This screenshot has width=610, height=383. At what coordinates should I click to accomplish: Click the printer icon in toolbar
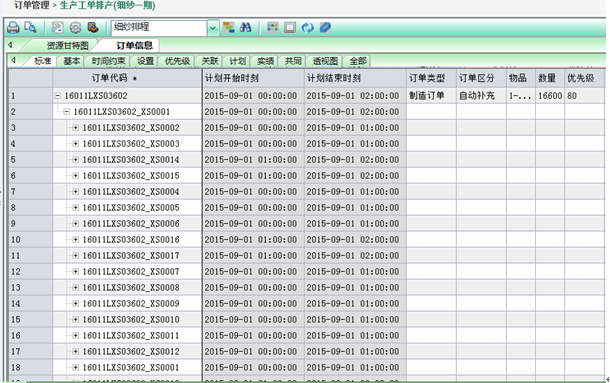13,28
